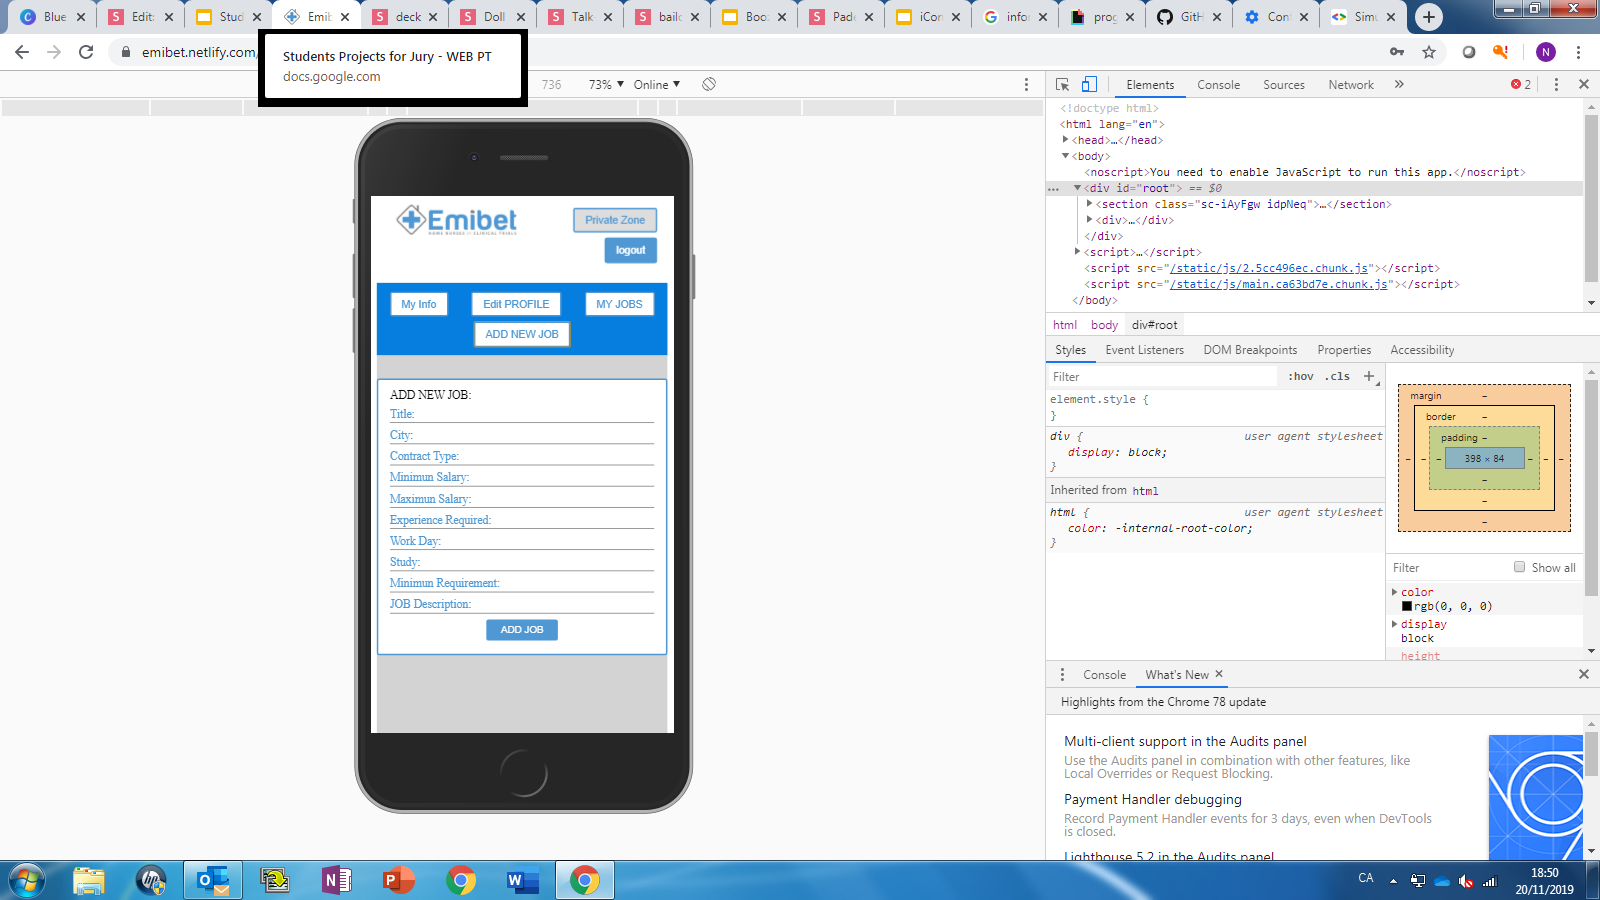Click the ADD JOB submit button
Image resolution: width=1600 pixels, height=900 pixels.
pos(522,630)
